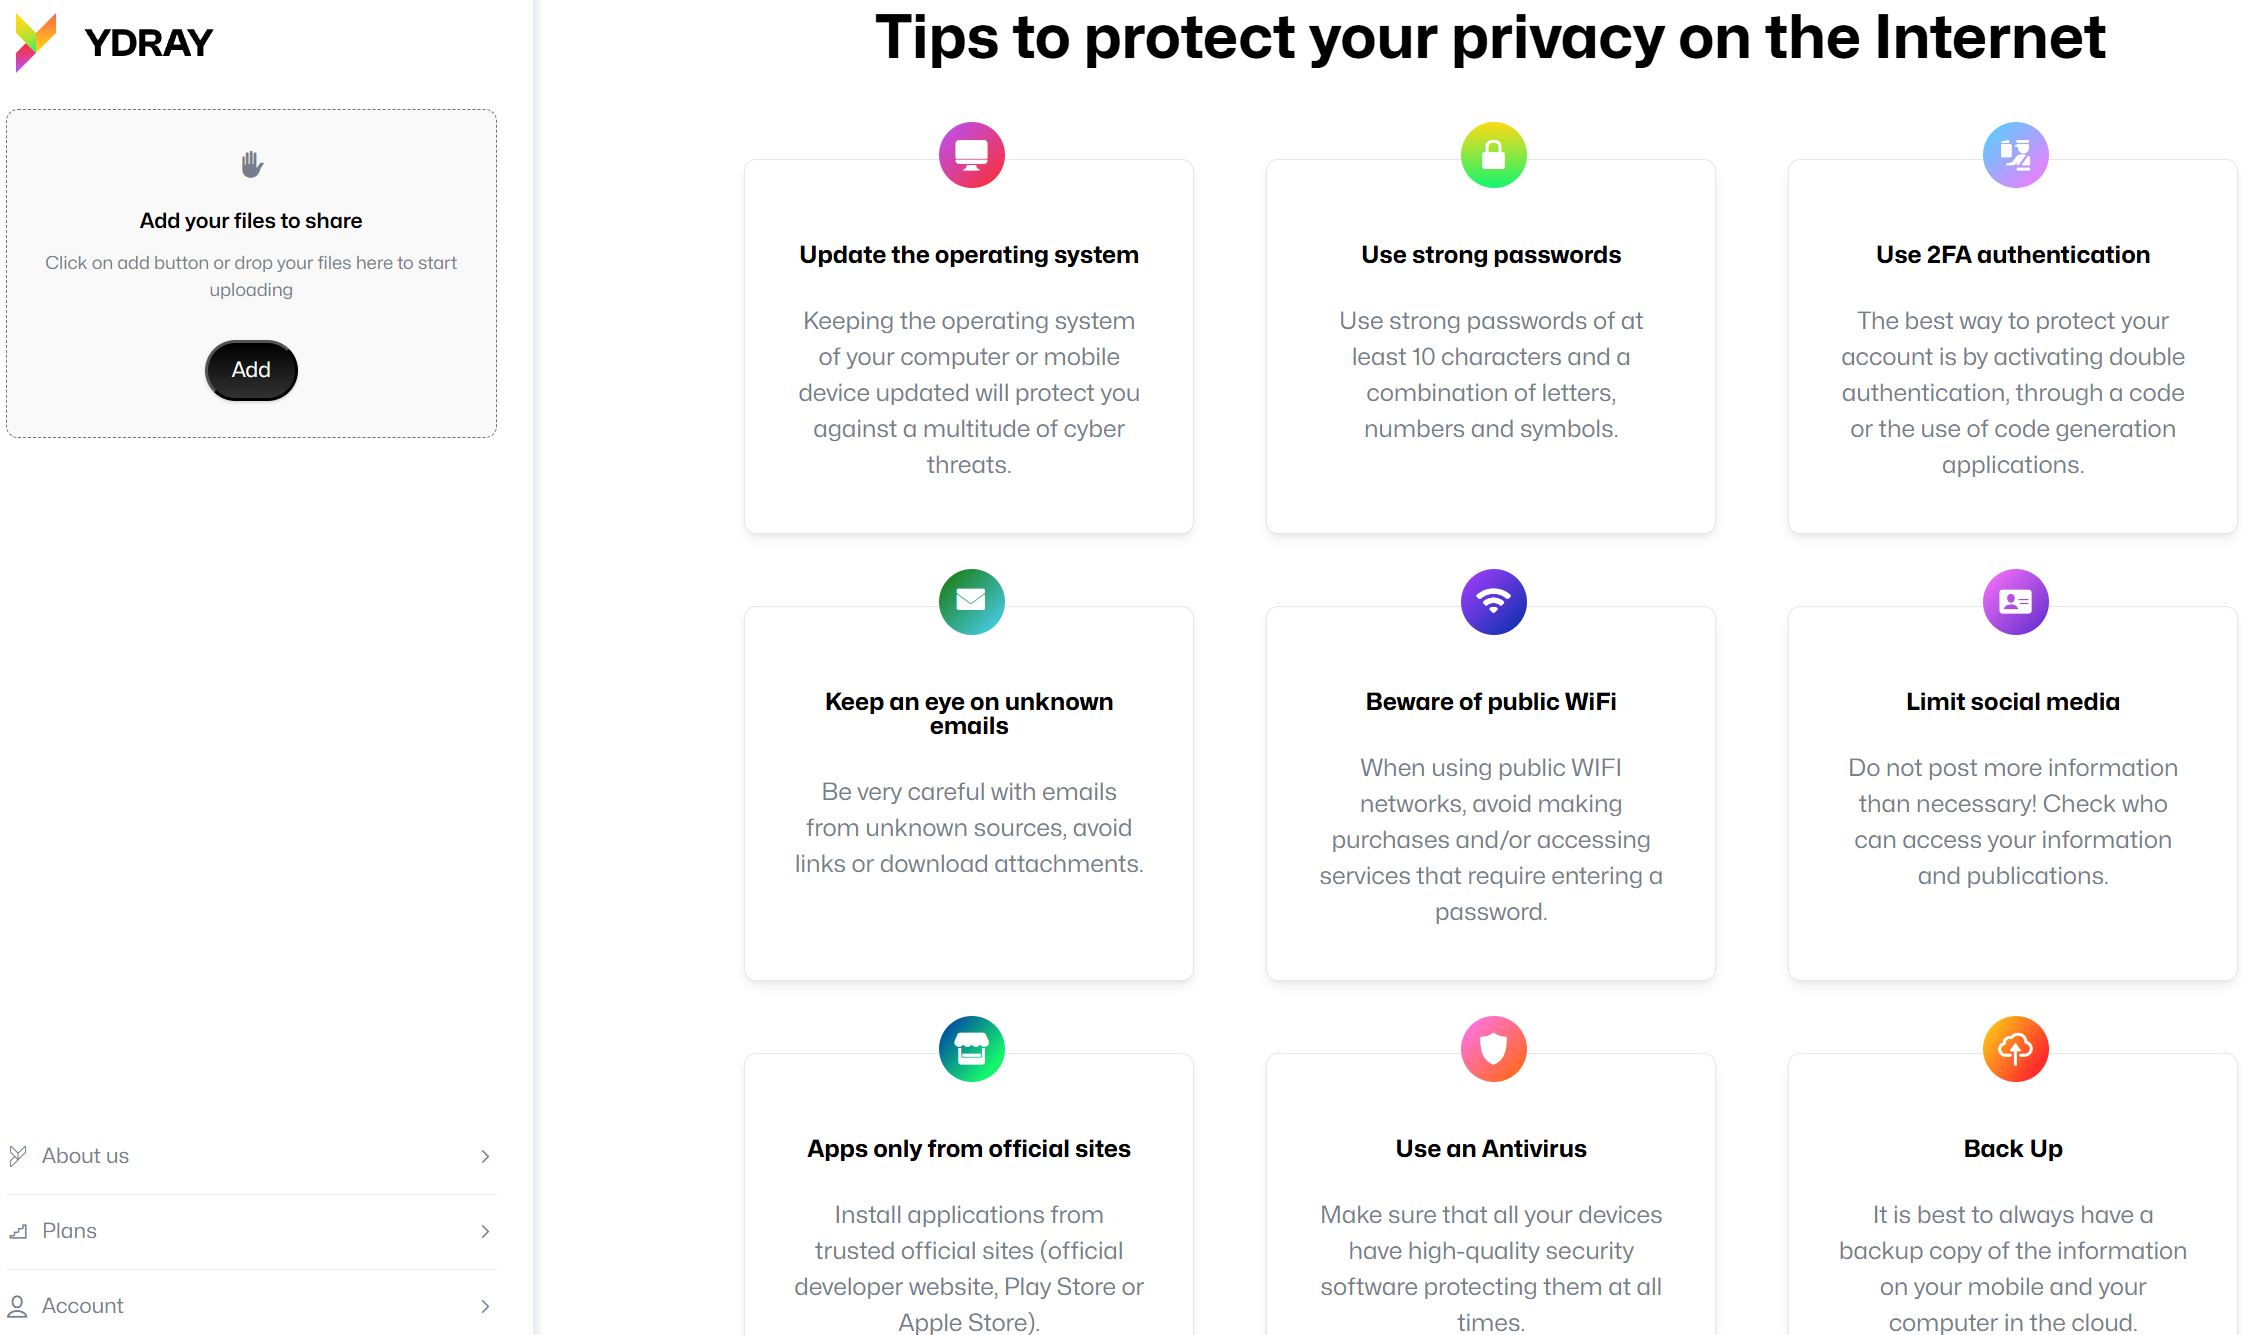Open the Account menu item
This screenshot has height=1335, width=2242.
(x=251, y=1306)
